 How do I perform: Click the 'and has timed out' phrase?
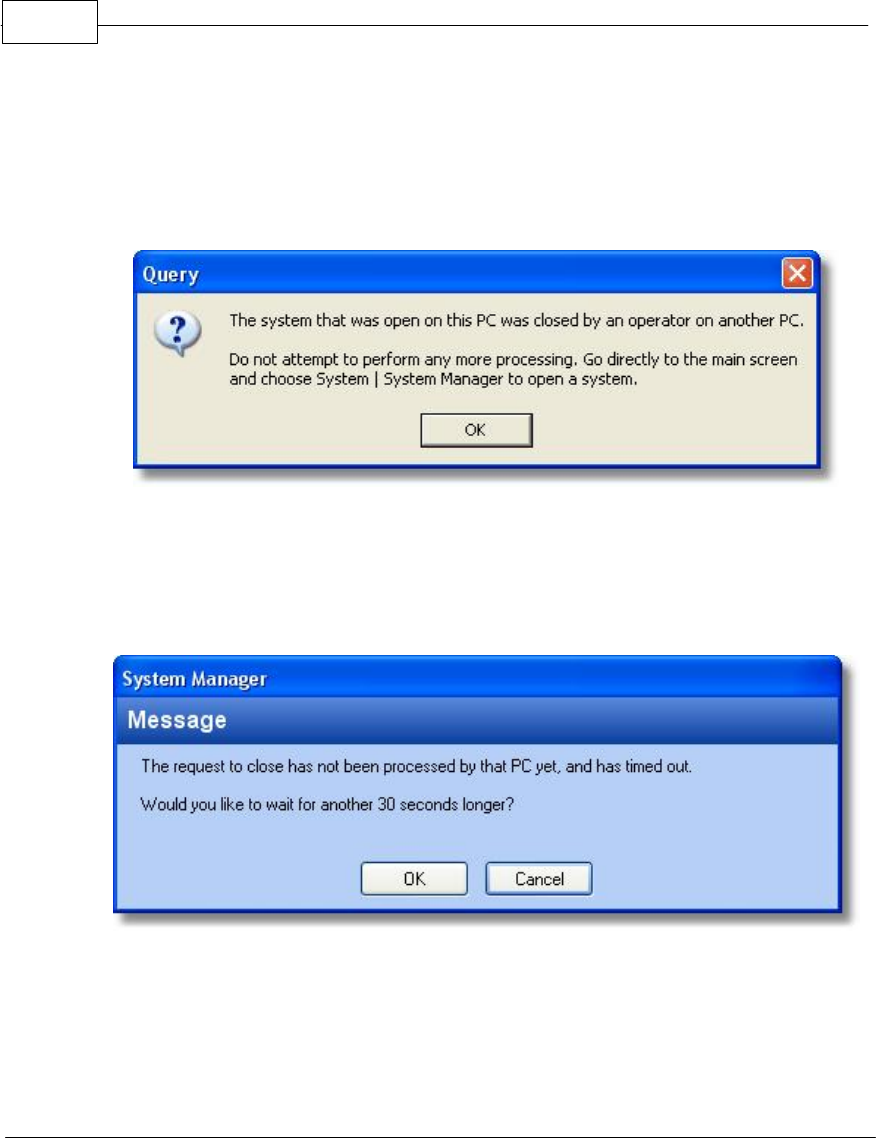[x=629, y=766]
